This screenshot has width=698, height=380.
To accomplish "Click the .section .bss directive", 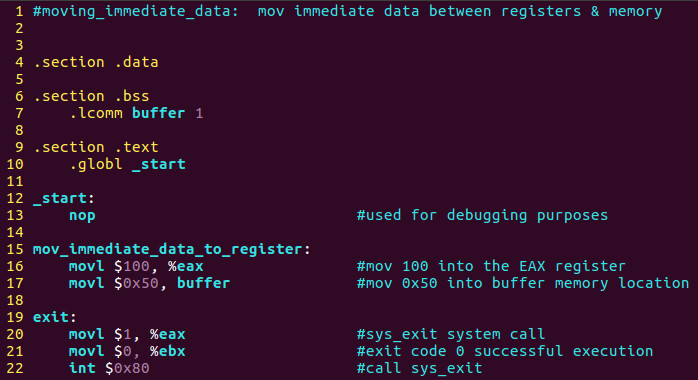I will tap(91, 96).
